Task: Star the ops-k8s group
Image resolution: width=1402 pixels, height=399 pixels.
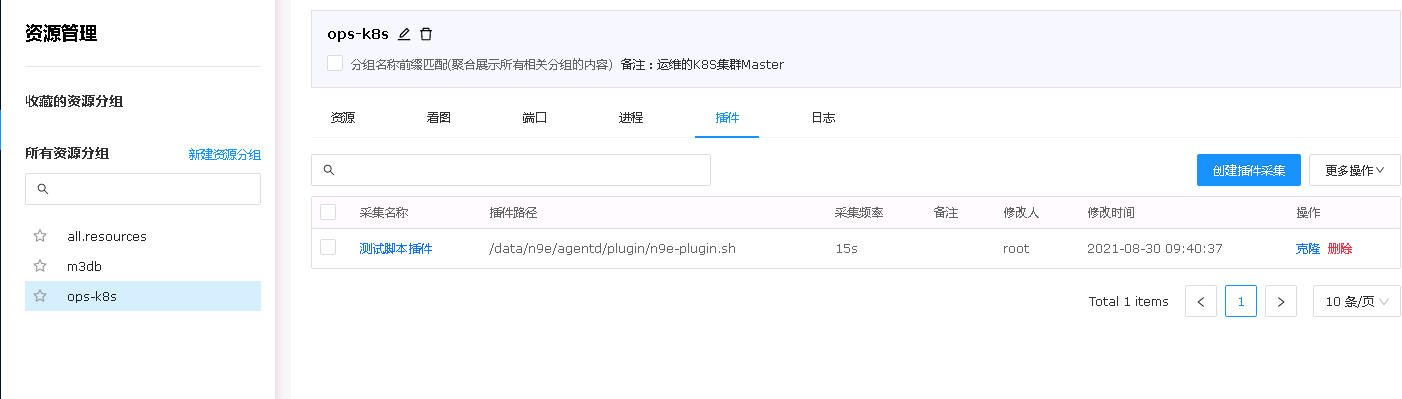Action: point(40,296)
